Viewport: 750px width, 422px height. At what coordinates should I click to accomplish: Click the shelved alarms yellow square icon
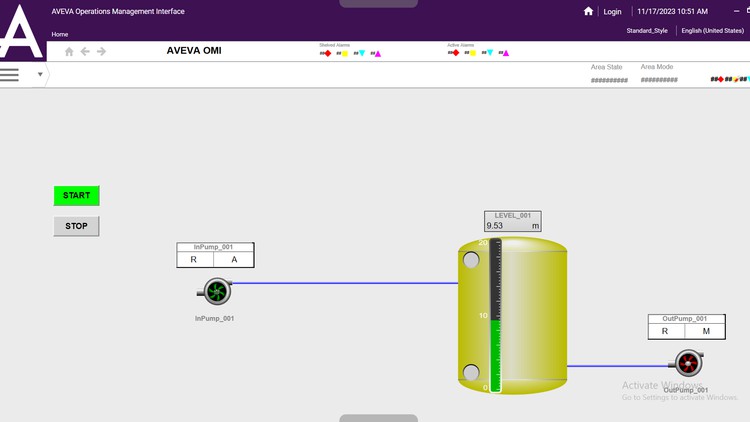click(344, 54)
